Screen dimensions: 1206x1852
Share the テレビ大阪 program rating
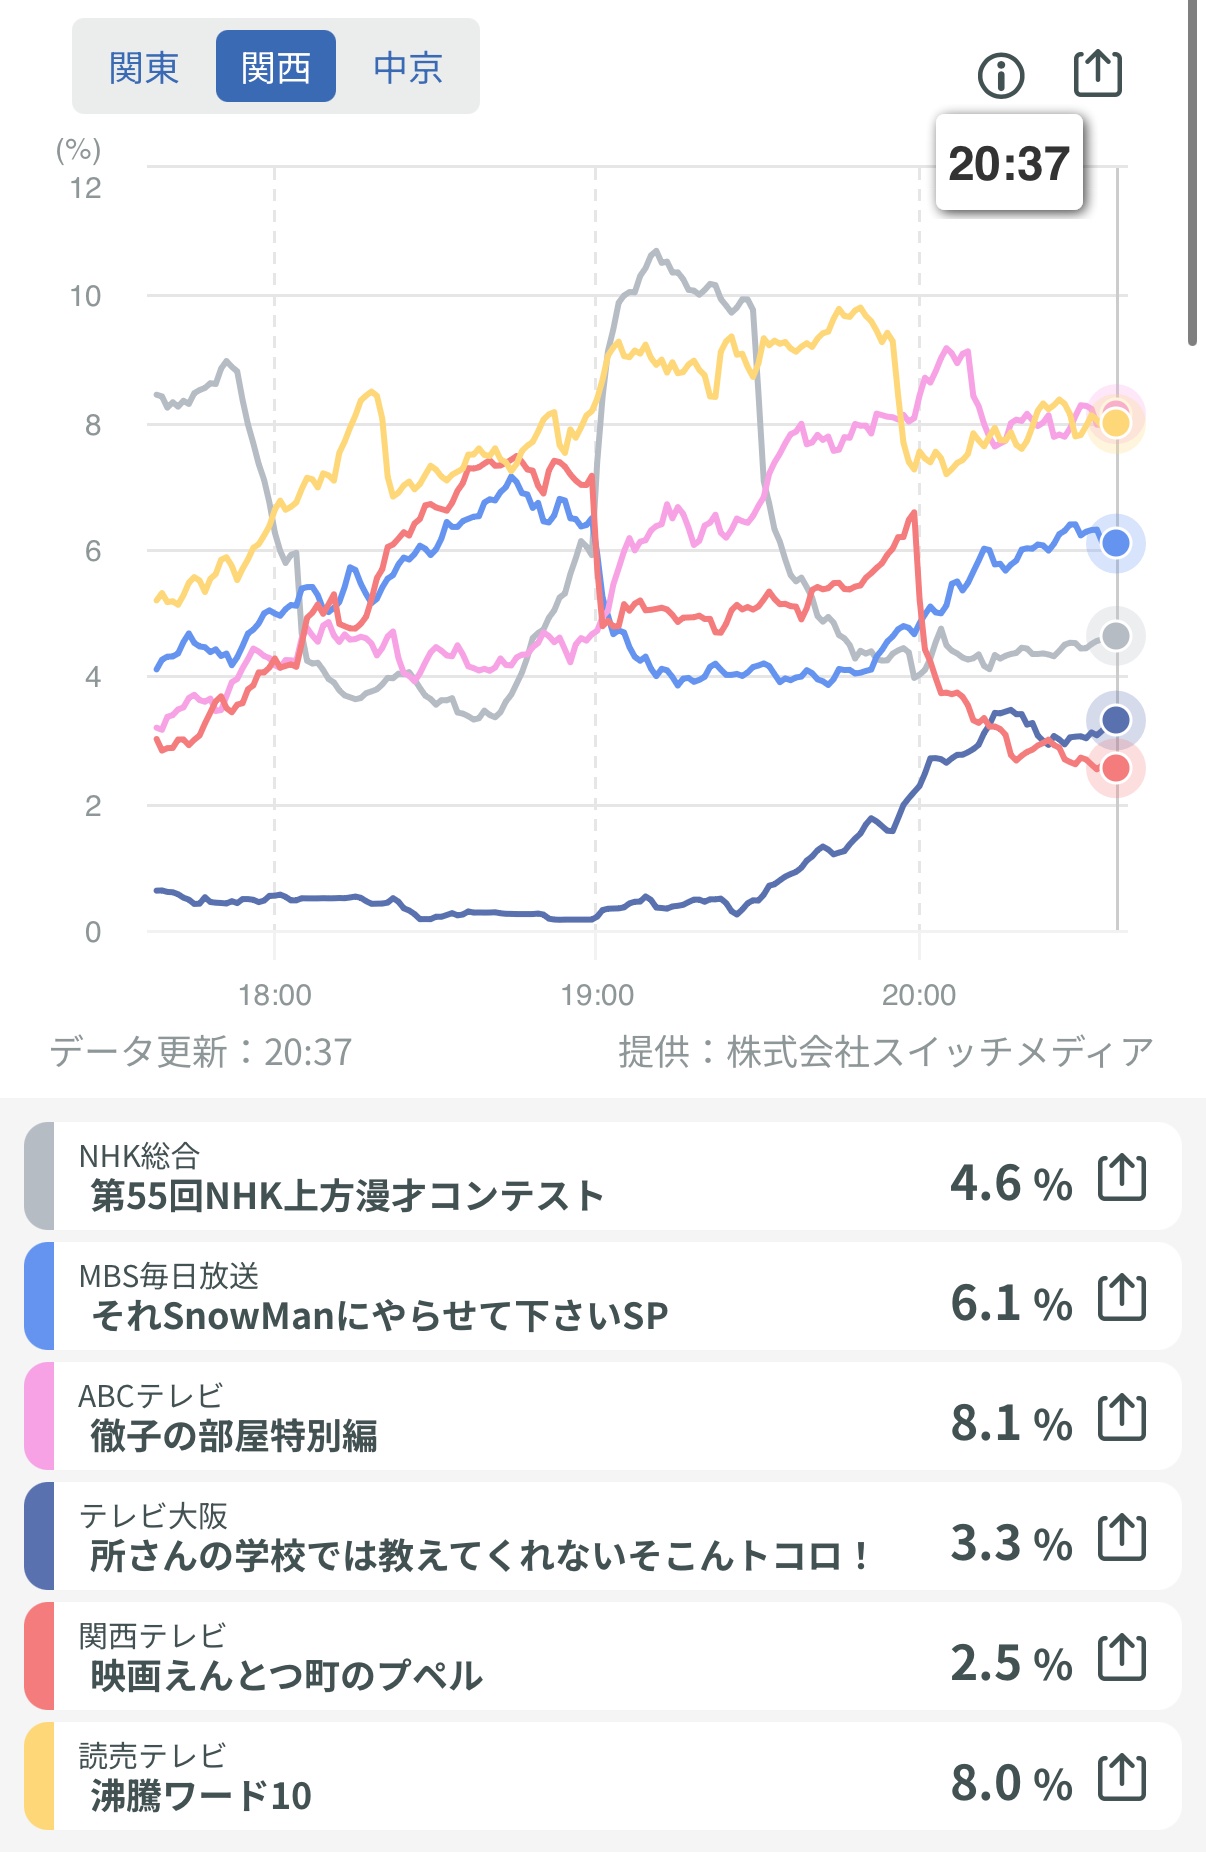click(x=1122, y=1538)
